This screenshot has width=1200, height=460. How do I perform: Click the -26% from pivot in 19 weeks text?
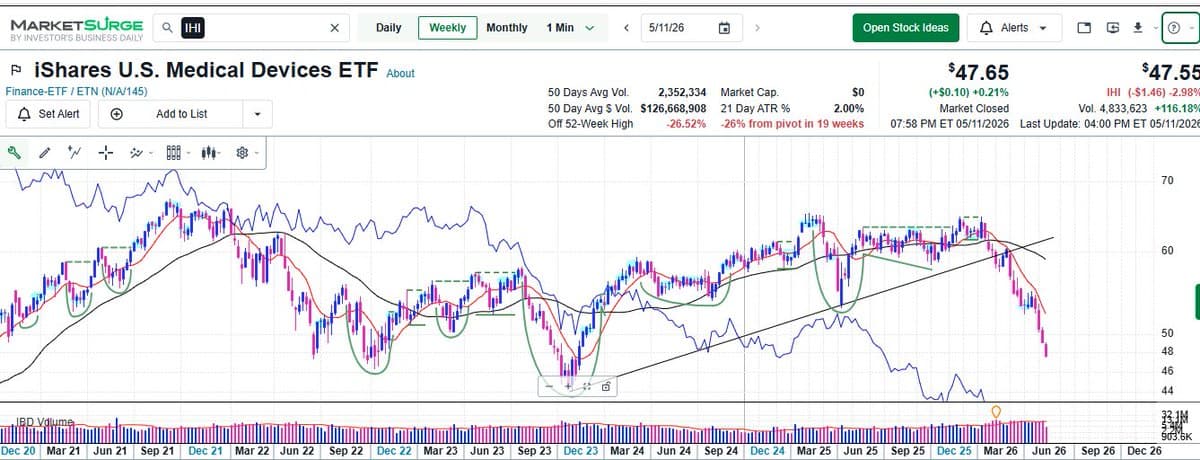792,124
